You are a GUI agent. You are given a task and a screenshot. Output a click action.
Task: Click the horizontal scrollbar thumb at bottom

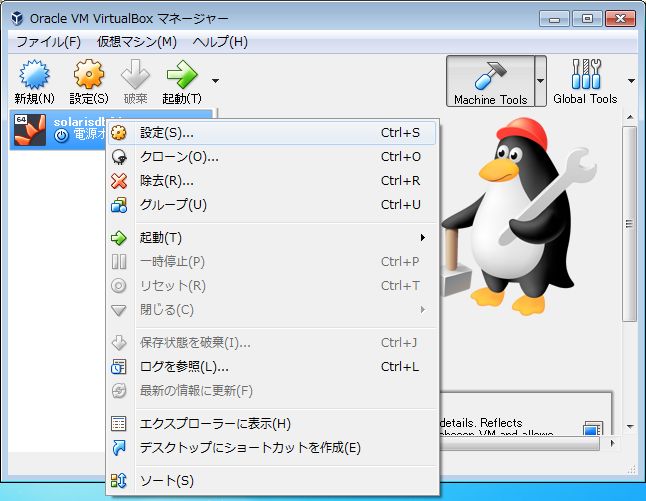click(520, 444)
